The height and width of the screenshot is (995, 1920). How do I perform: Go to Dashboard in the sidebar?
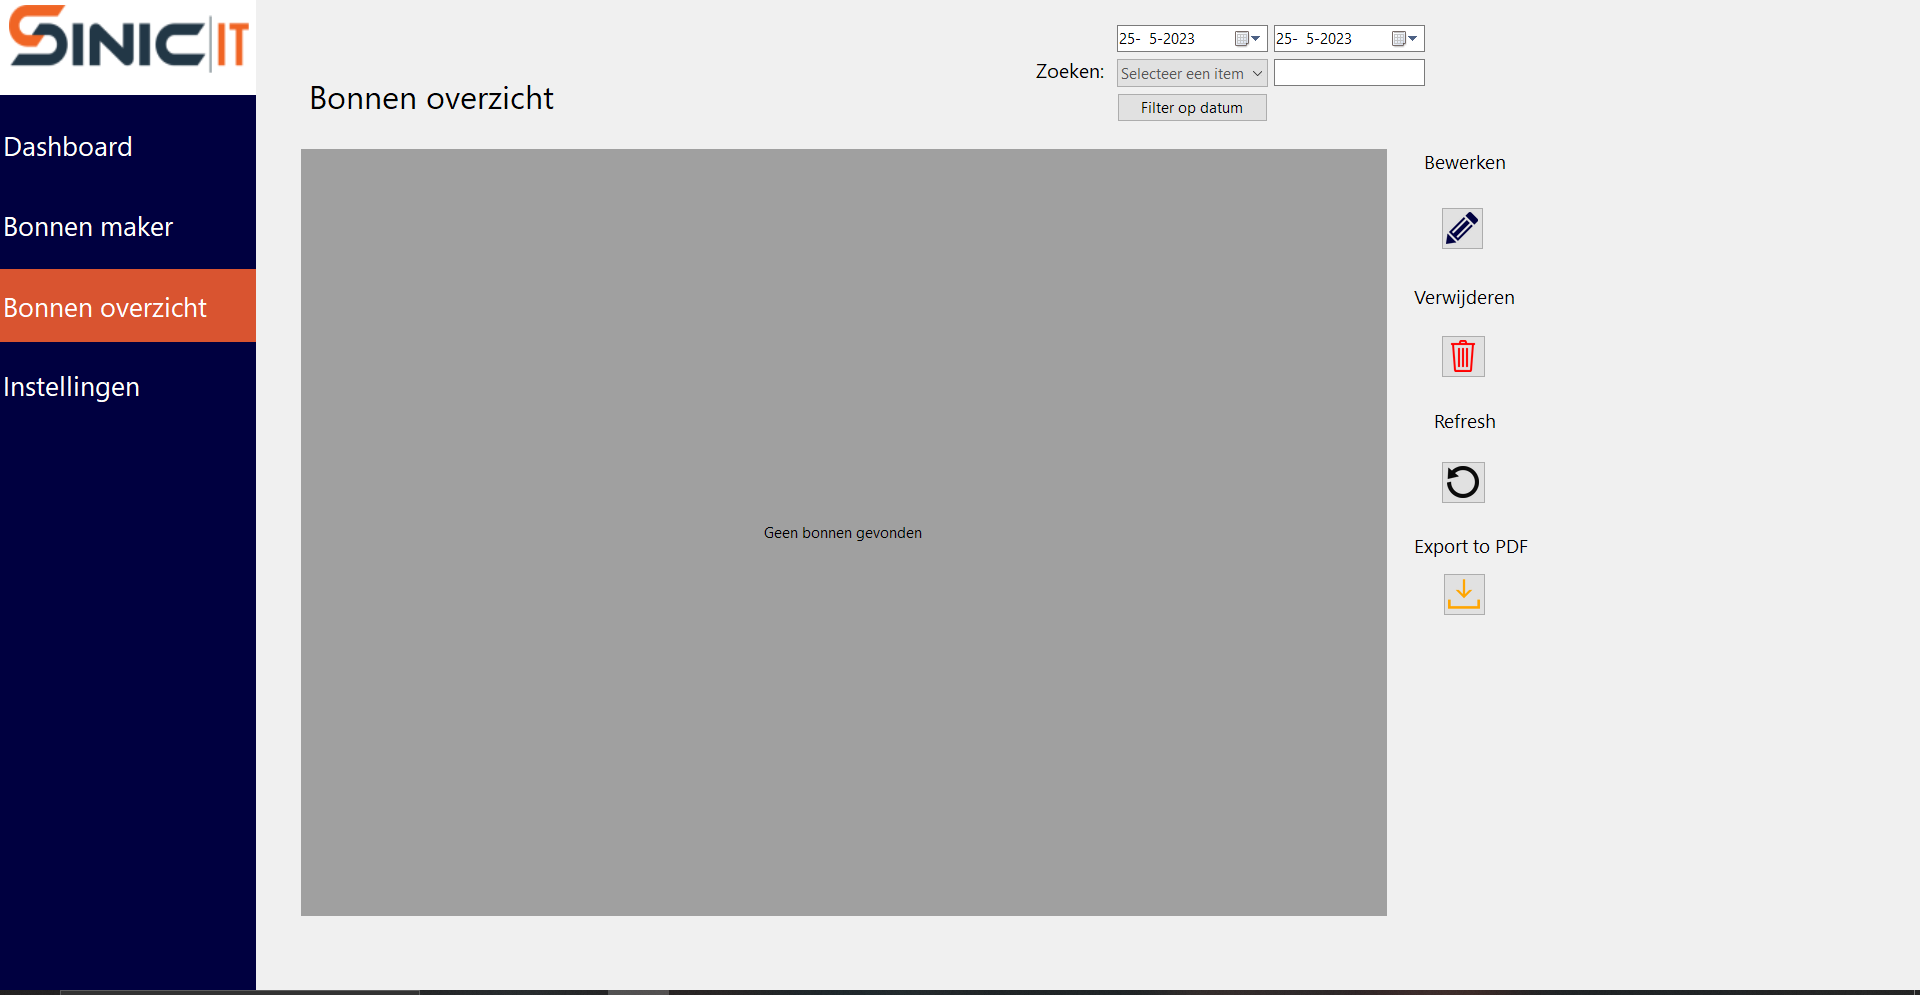click(68, 147)
